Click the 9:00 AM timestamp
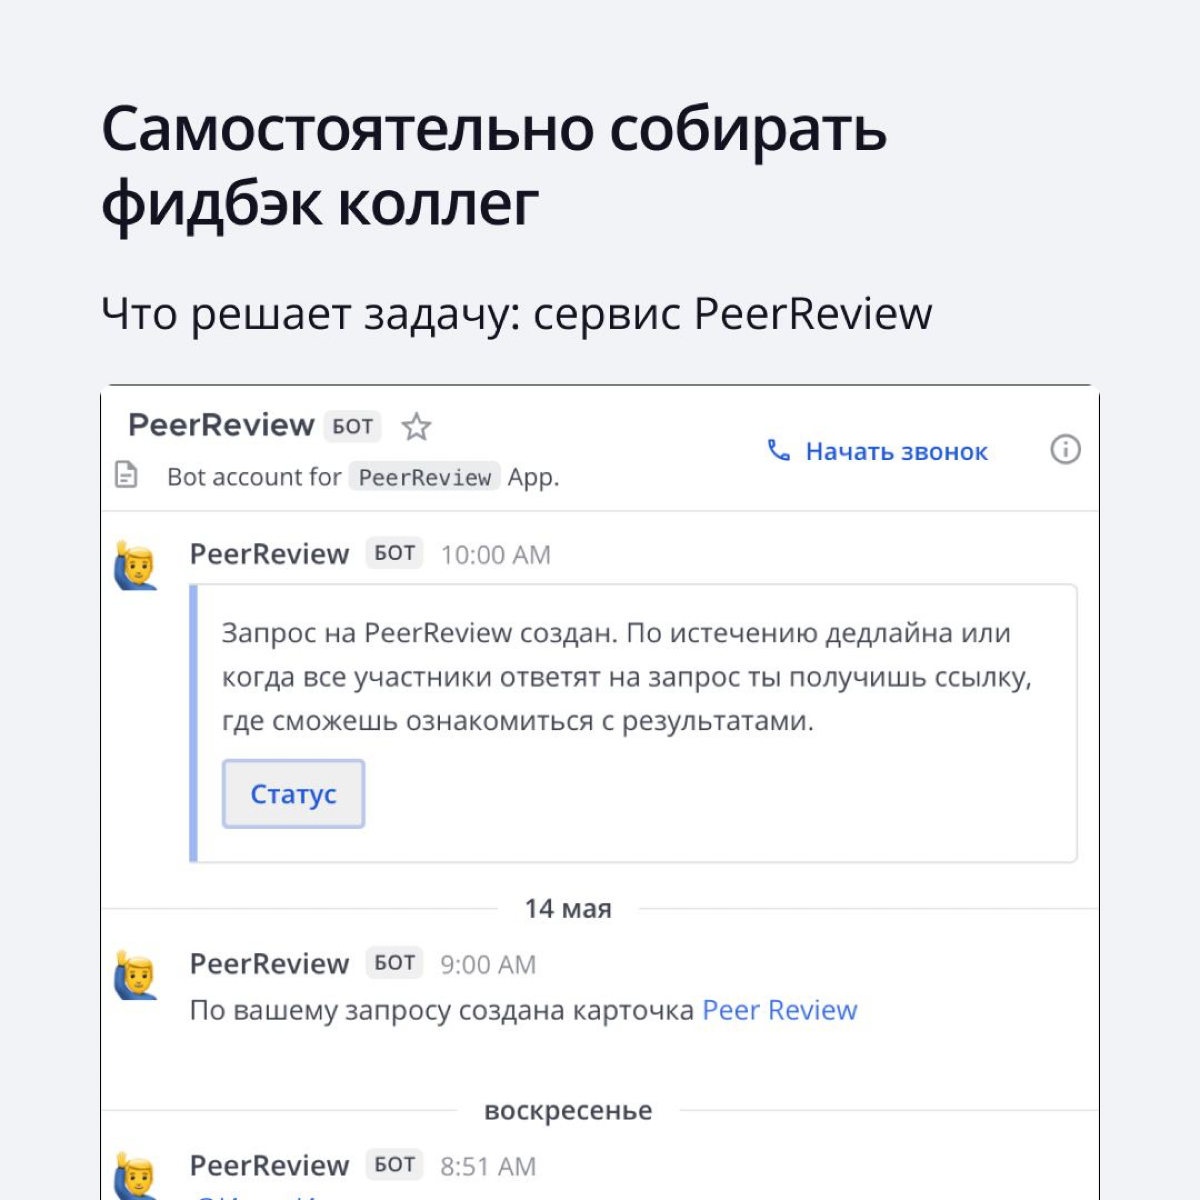The width and height of the screenshot is (1200, 1200). 488,965
